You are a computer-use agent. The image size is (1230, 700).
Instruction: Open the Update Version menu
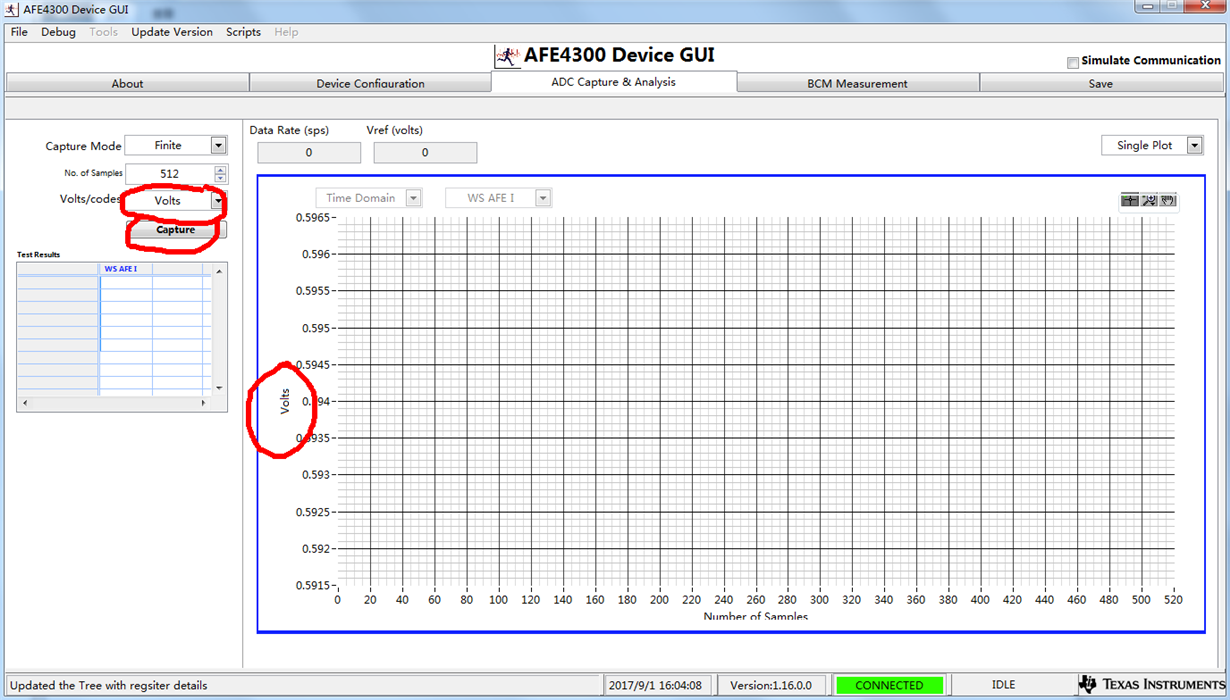172,32
